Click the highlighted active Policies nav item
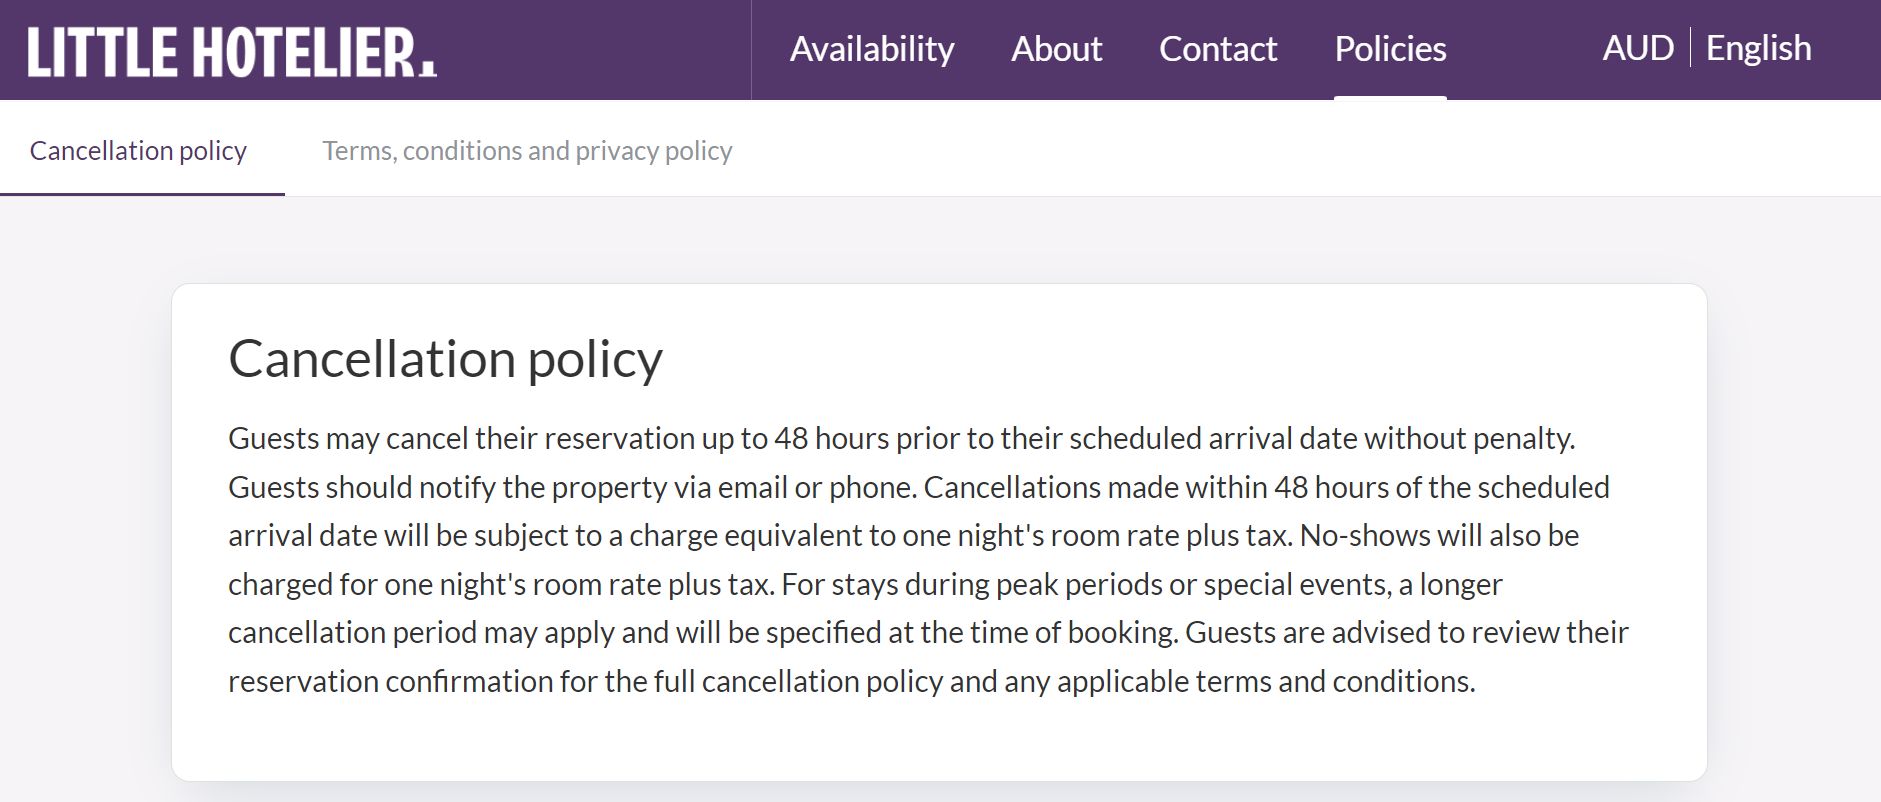 pyautogui.click(x=1390, y=49)
